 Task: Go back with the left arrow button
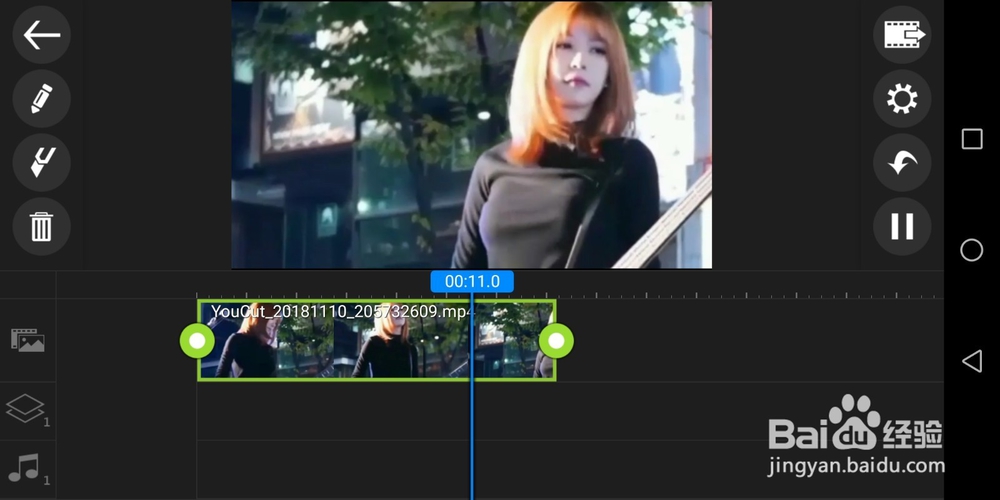41,34
